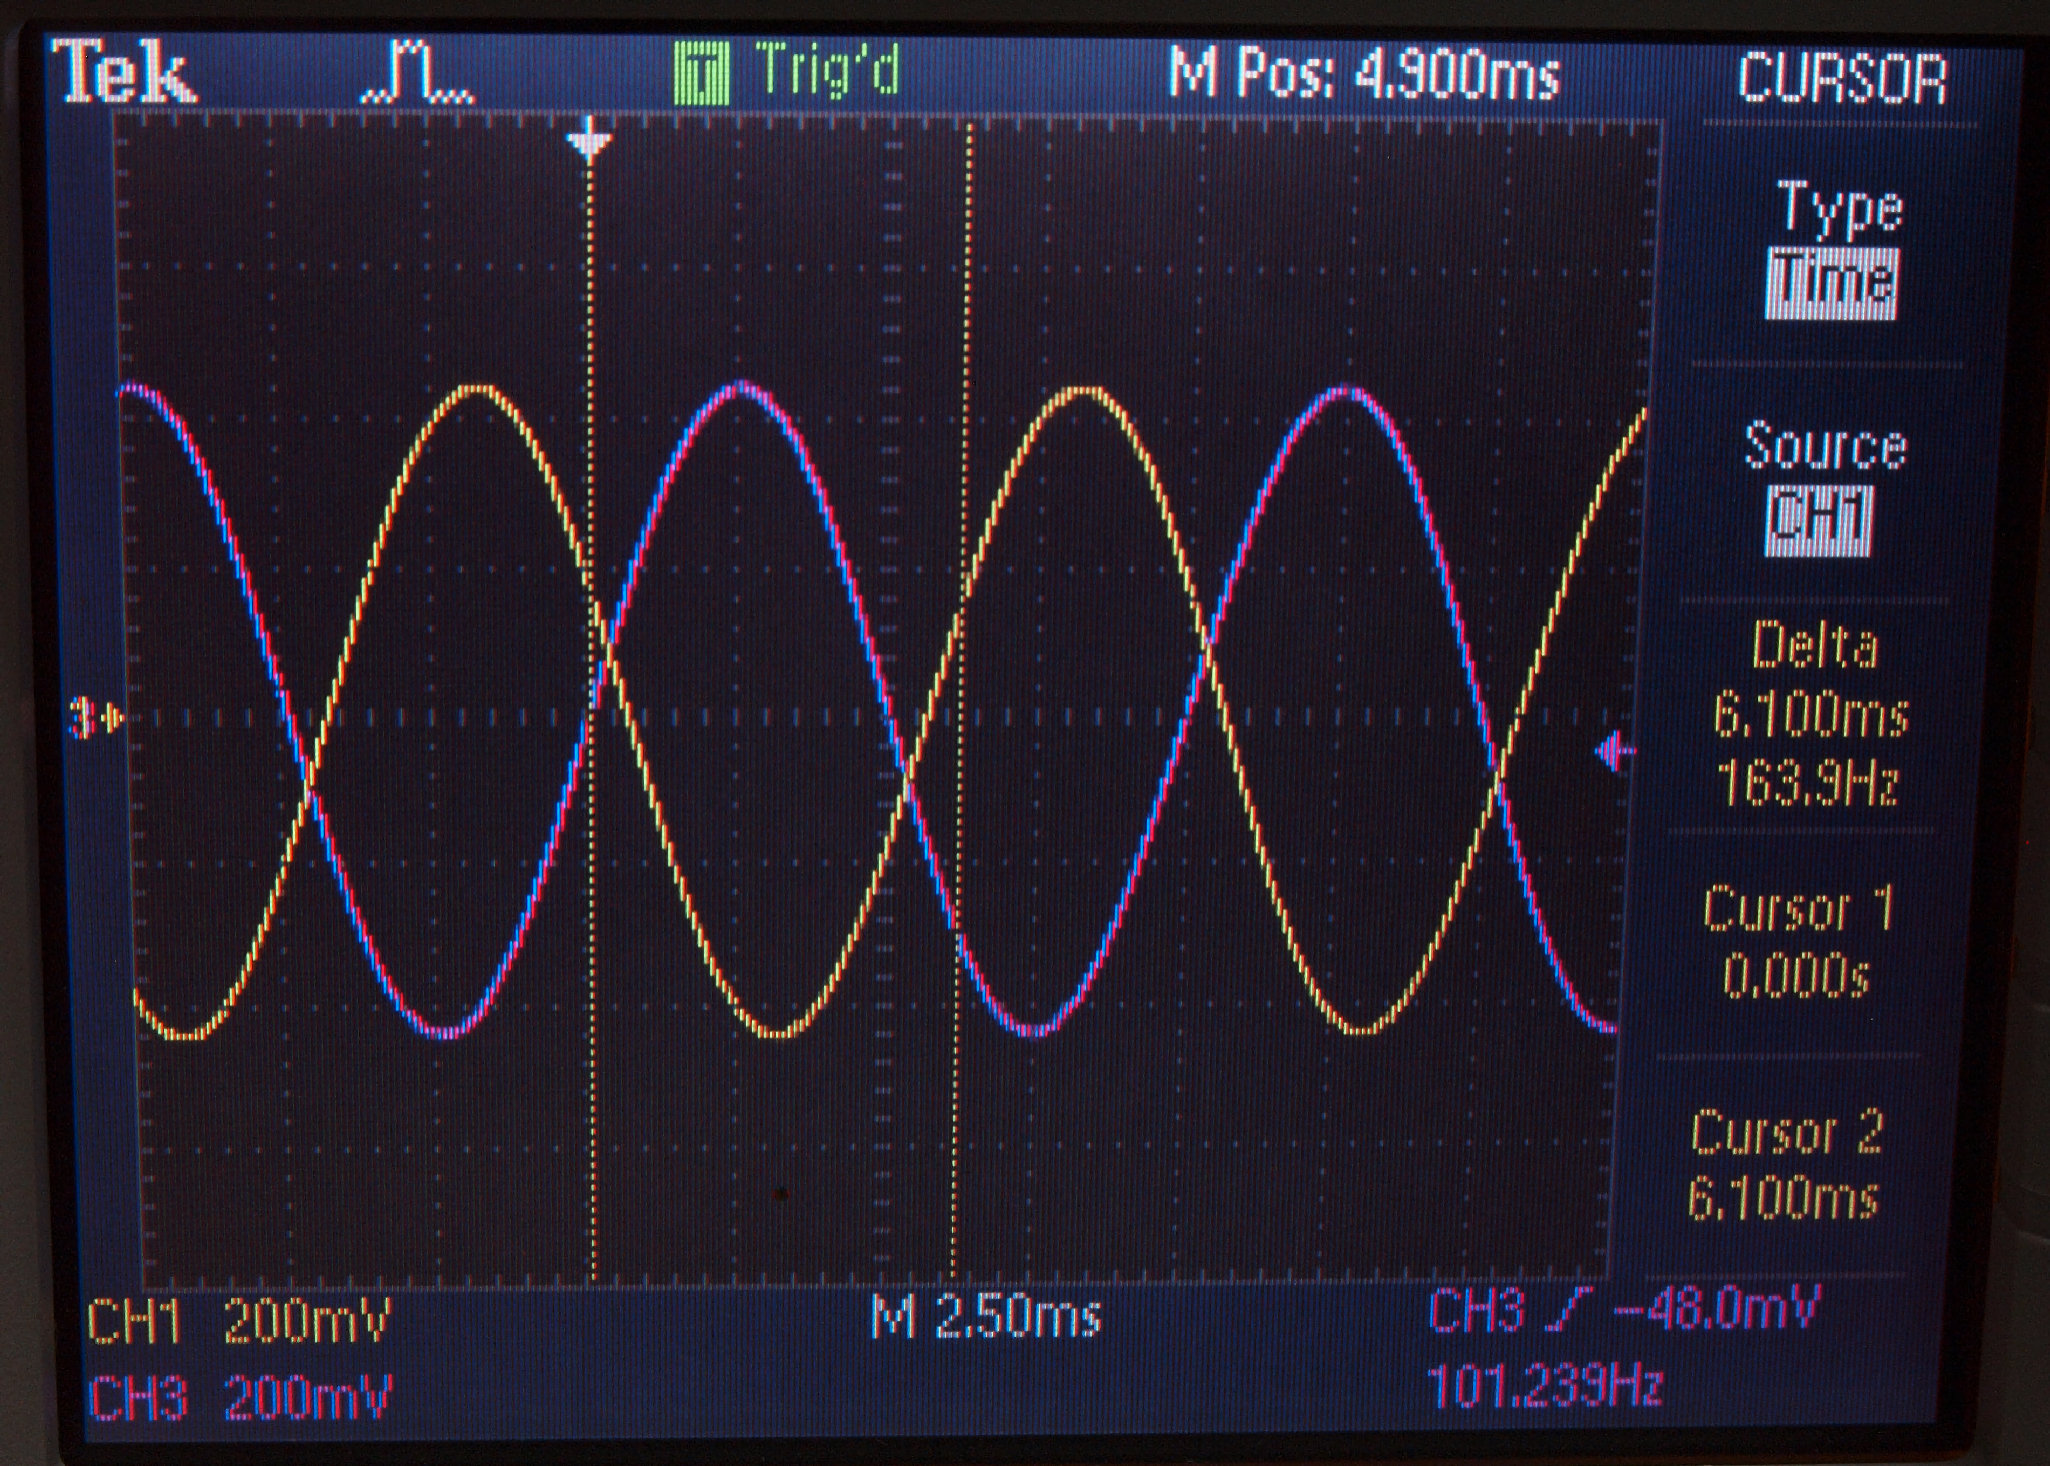Select the Cursor 2 6.100ms menu item
Viewport: 2050px width, 1466px height.
coord(1785,1165)
